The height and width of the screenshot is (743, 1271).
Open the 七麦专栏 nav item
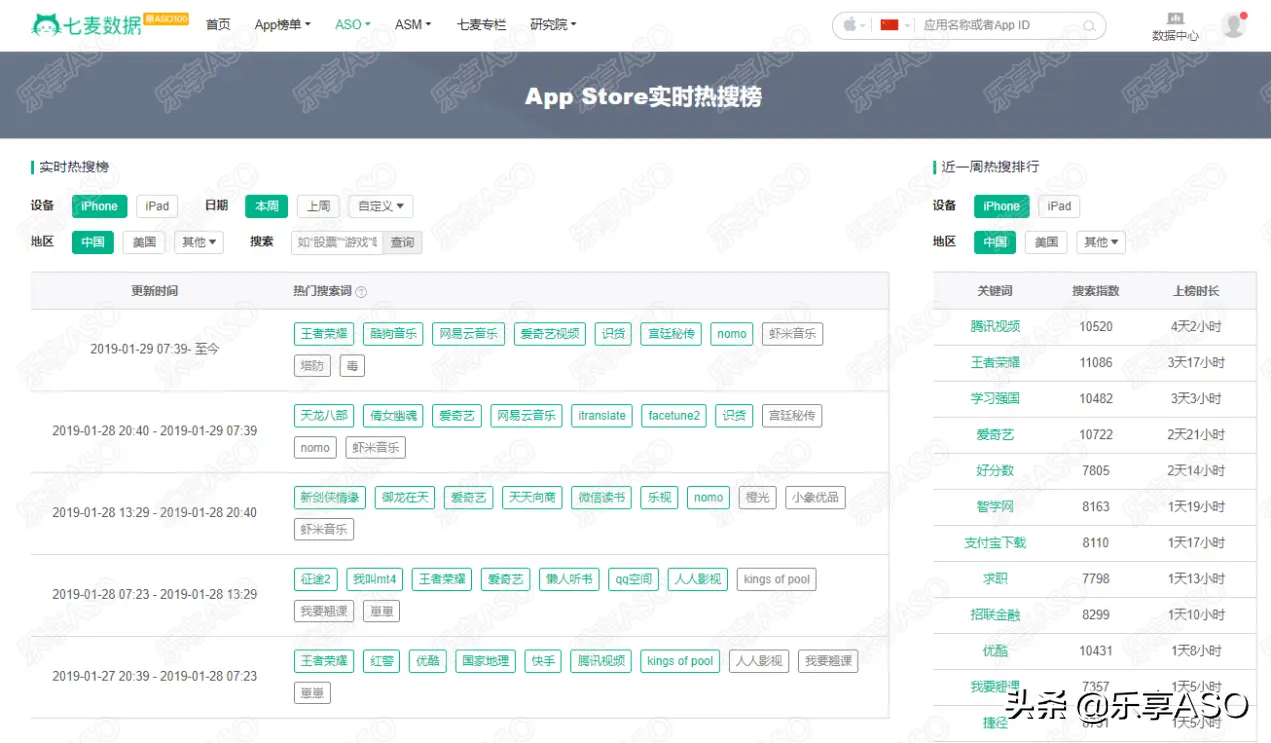(481, 25)
